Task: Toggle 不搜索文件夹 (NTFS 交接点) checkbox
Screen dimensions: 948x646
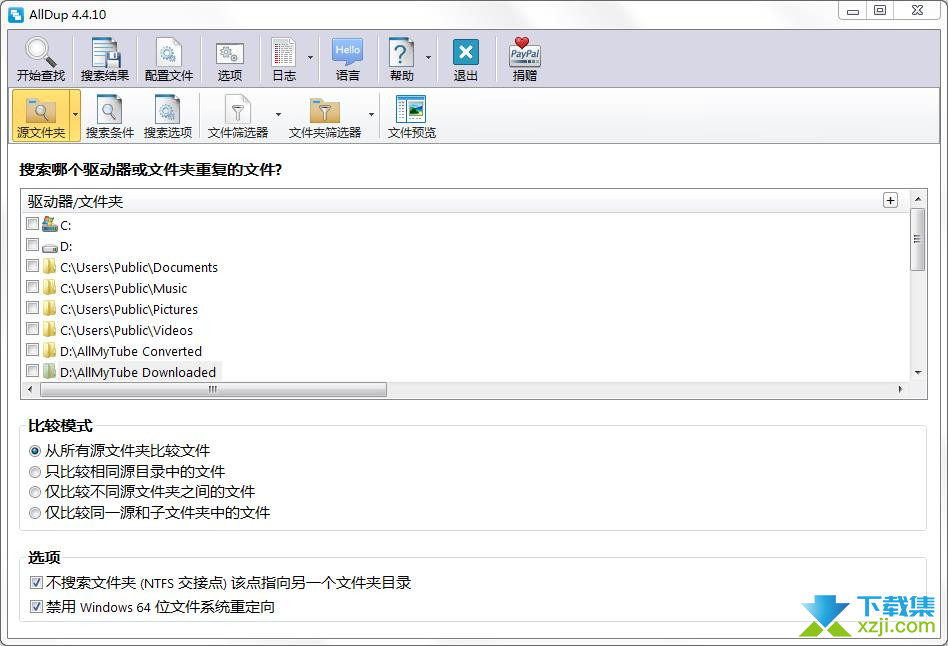Action: [36, 582]
